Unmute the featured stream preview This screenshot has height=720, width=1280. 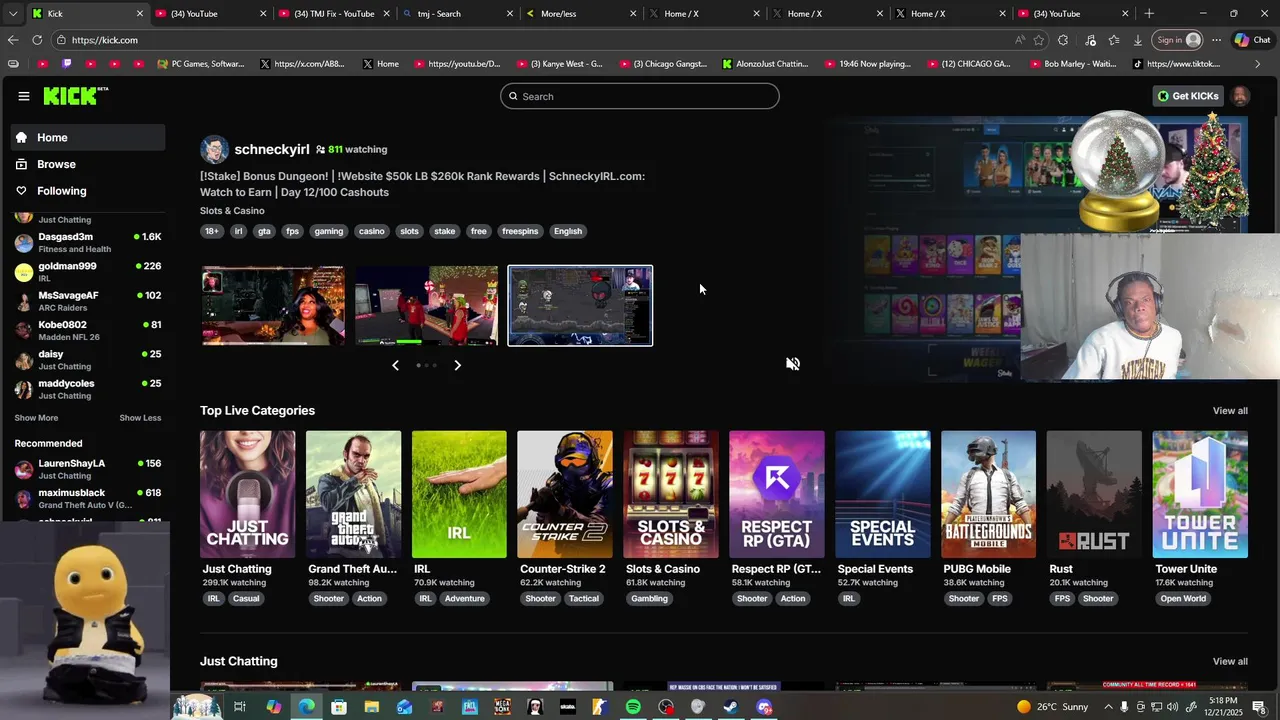point(793,364)
